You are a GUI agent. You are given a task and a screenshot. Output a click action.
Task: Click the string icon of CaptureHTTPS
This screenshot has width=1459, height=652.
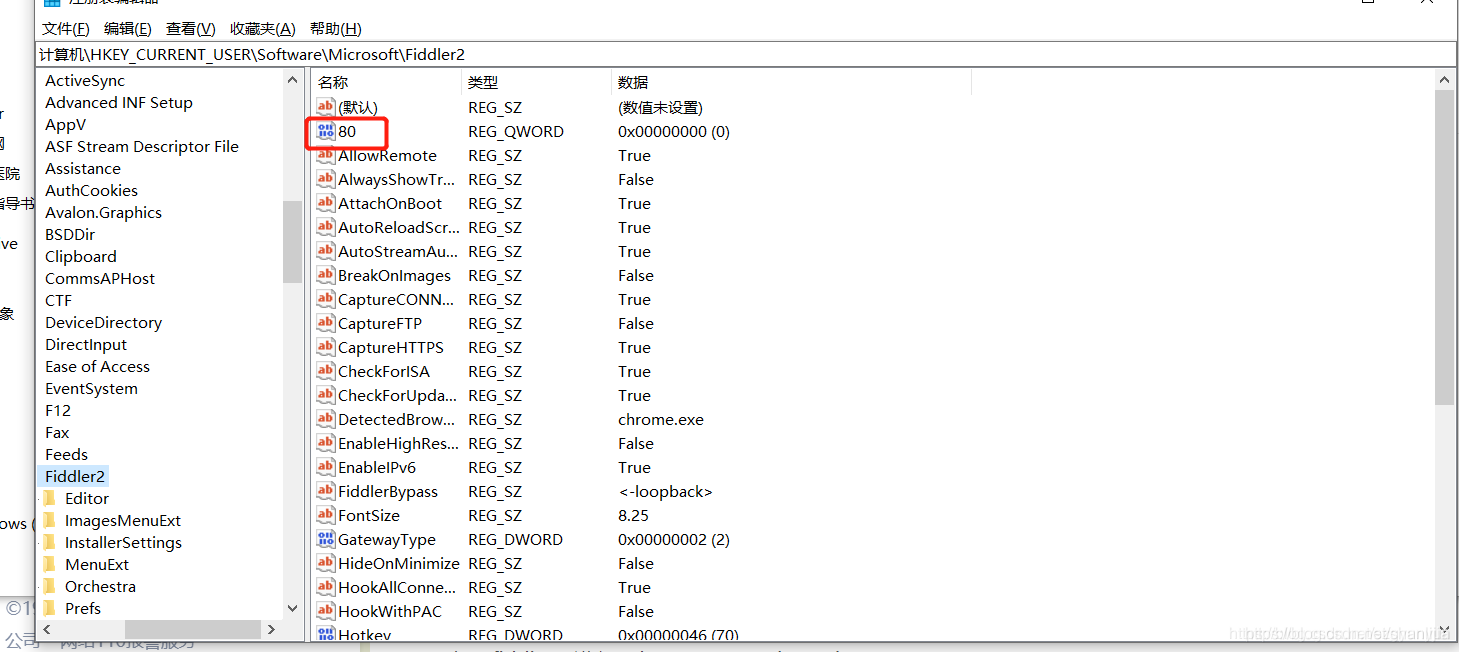pyautogui.click(x=325, y=347)
